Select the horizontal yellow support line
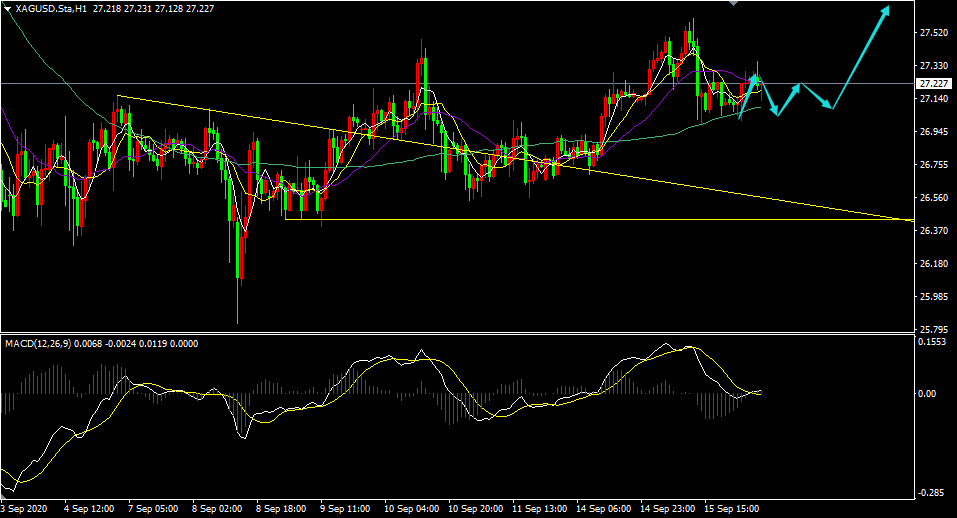The height and width of the screenshot is (518, 957). point(598,219)
